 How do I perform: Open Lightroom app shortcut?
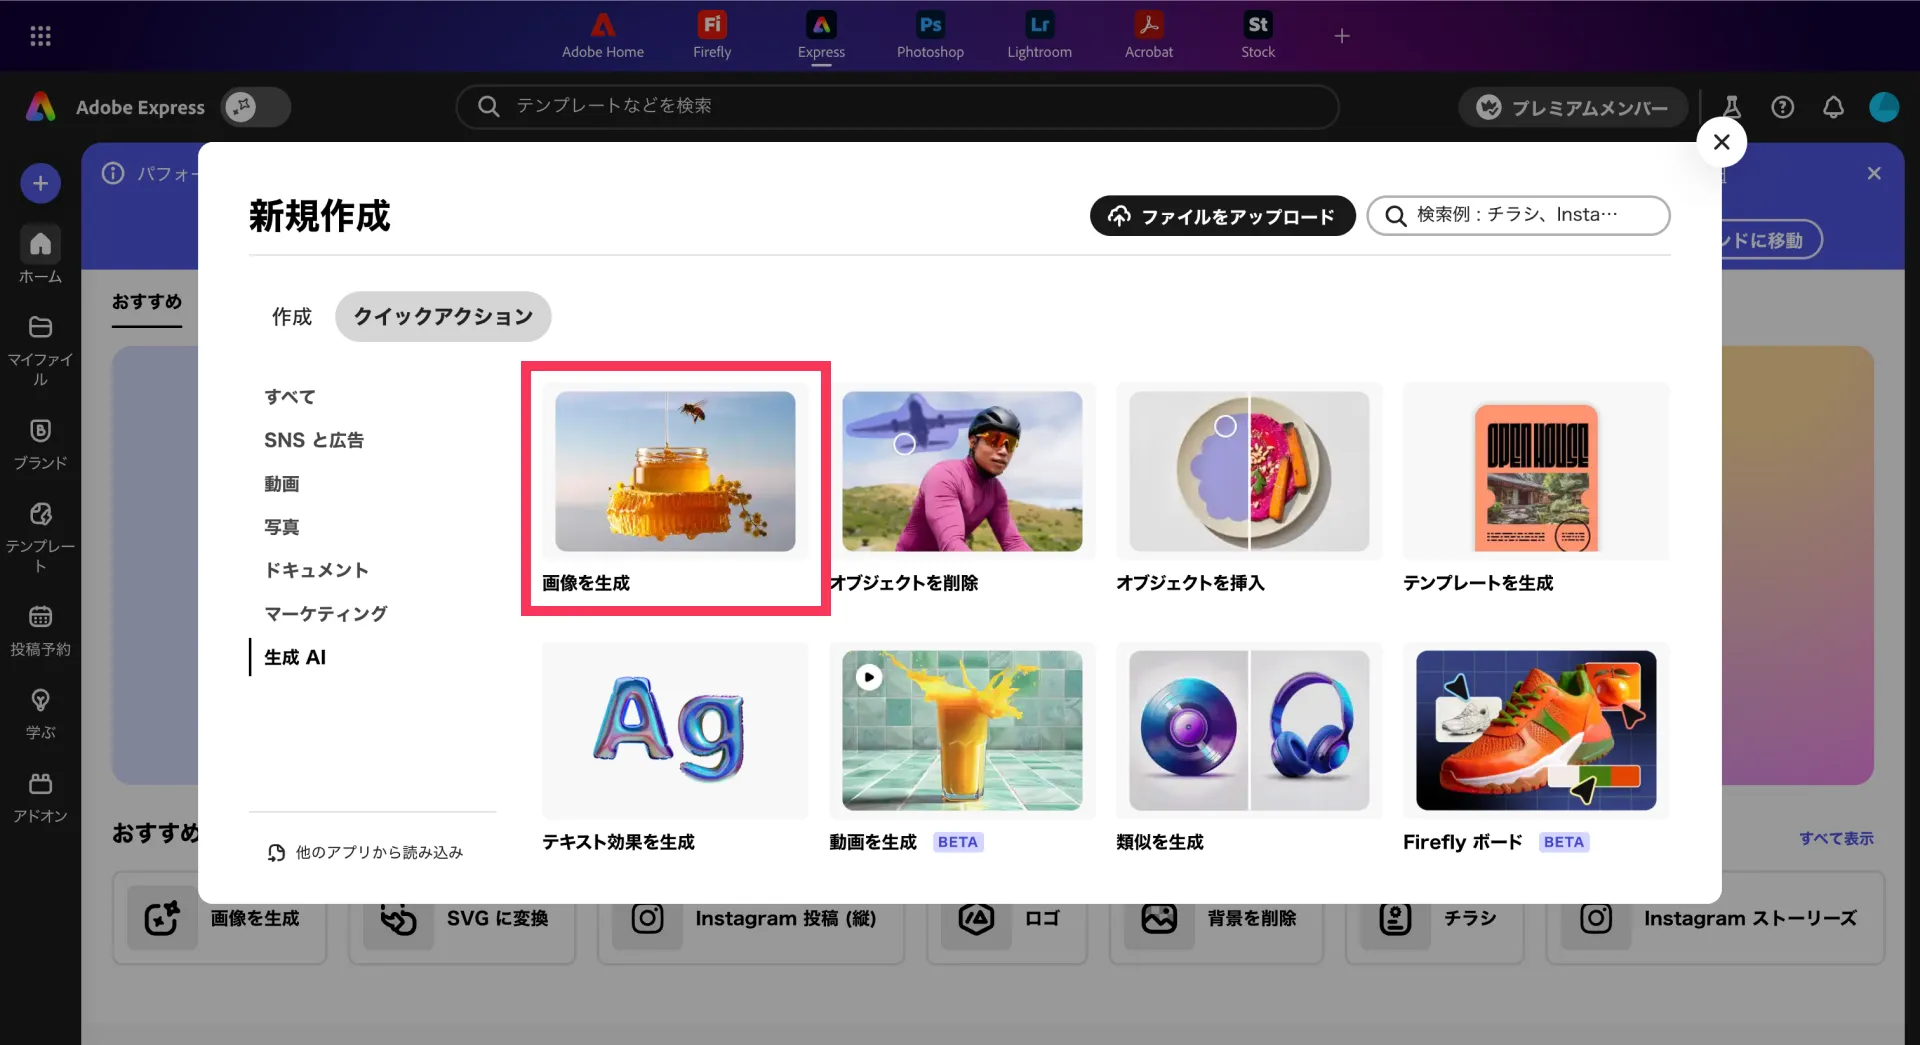pos(1039,35)
